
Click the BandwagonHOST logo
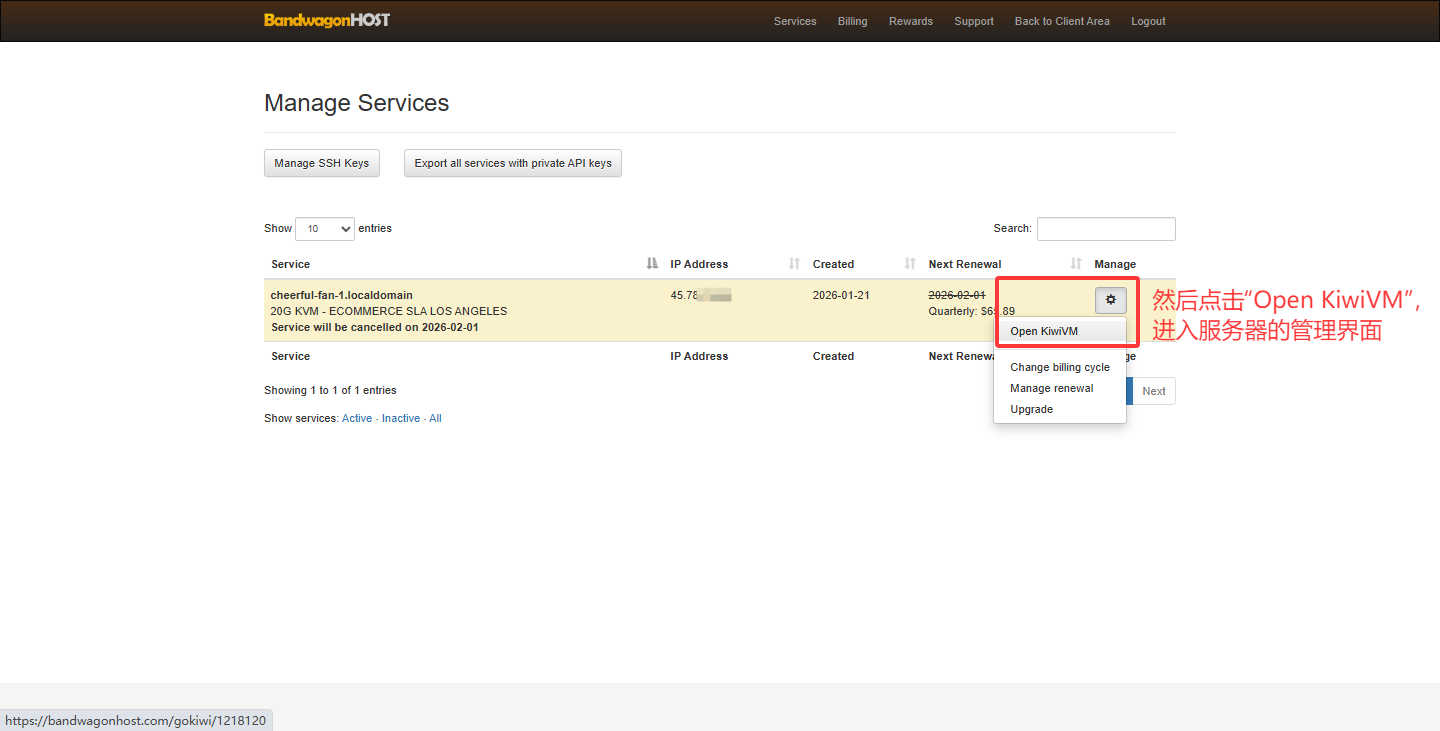[x=327, y=20]
